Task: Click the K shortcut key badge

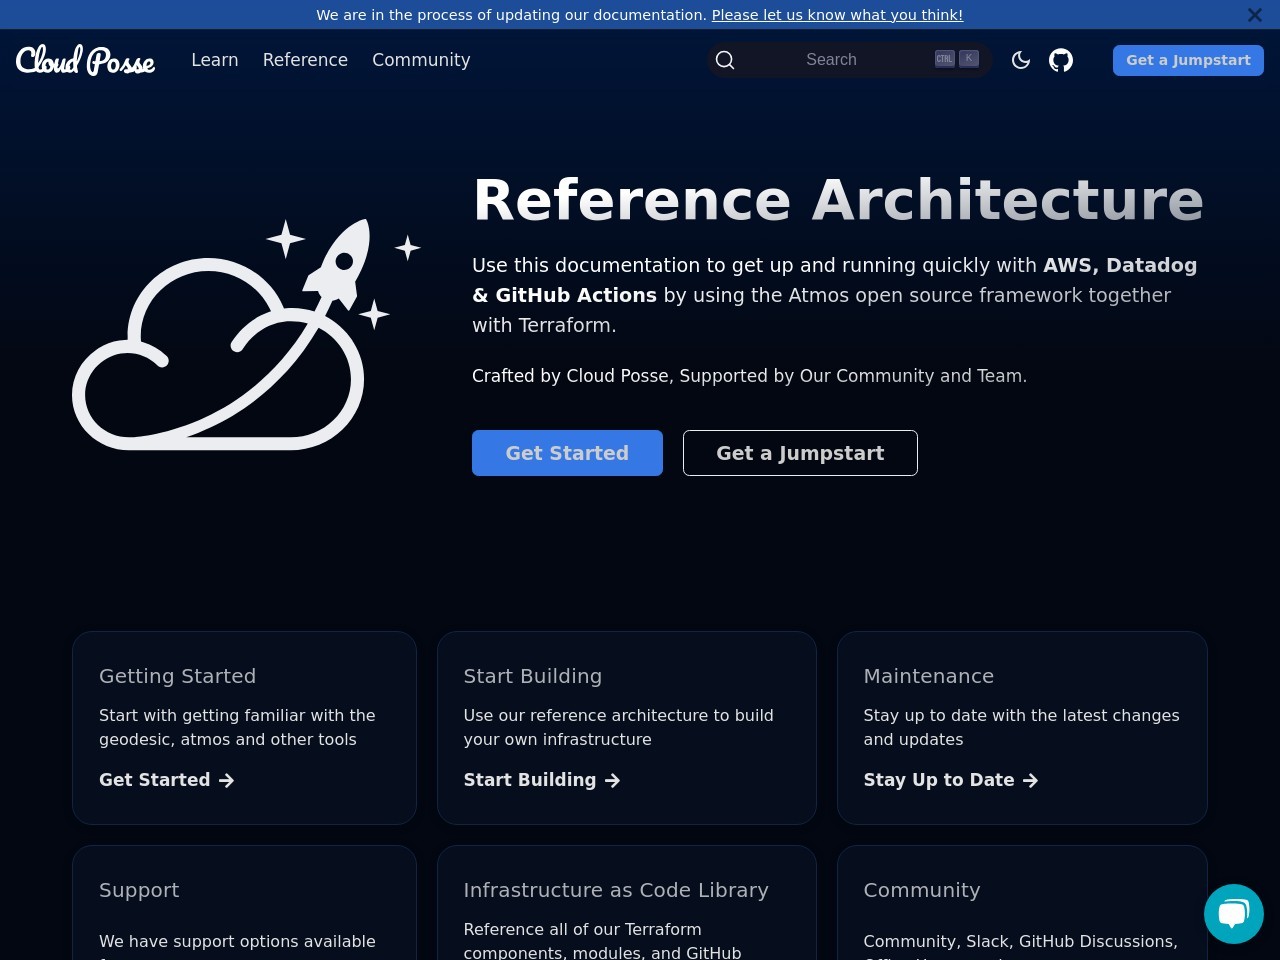Action: point(969,59)
